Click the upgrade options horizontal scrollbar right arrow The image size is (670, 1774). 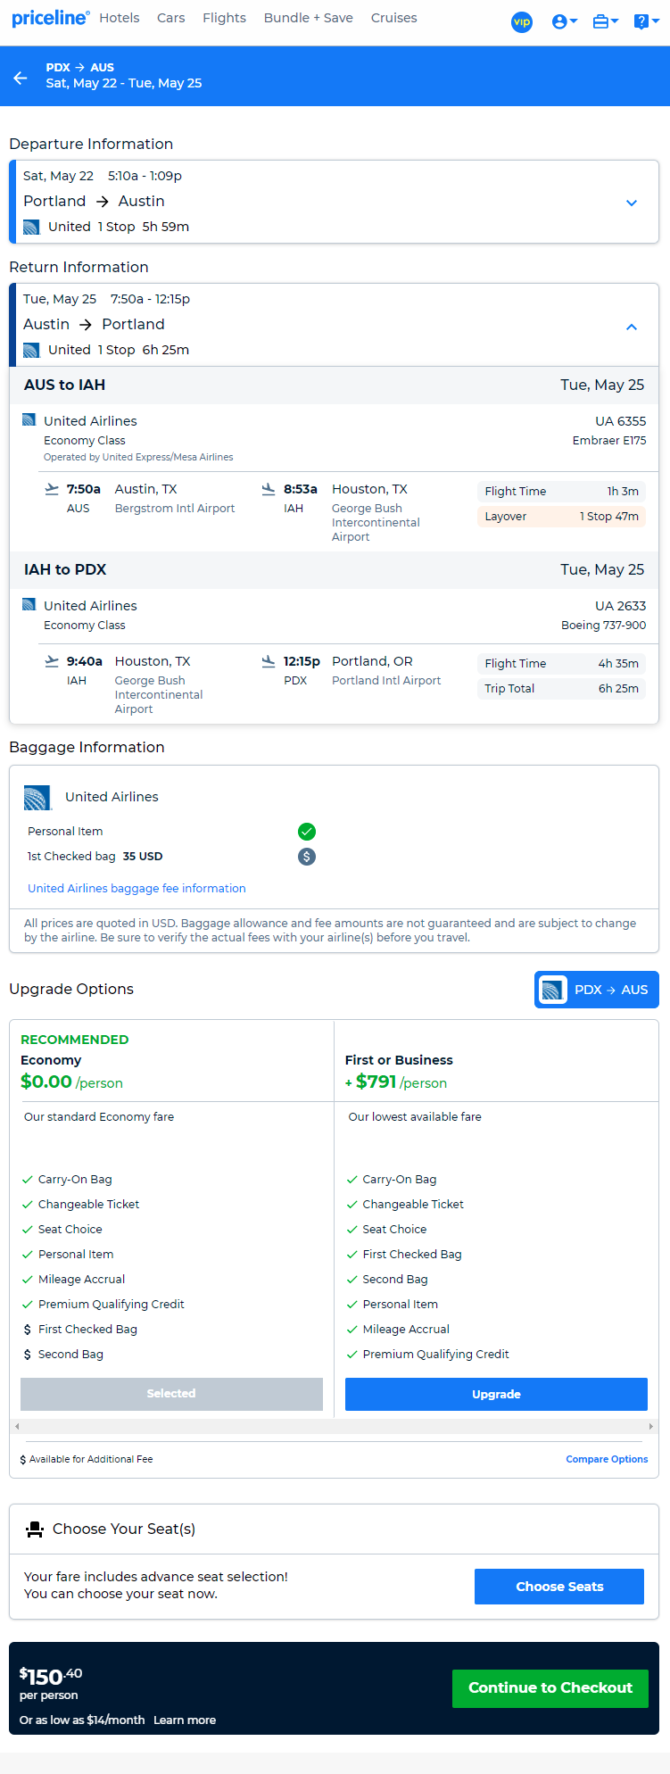point(651,1426)
